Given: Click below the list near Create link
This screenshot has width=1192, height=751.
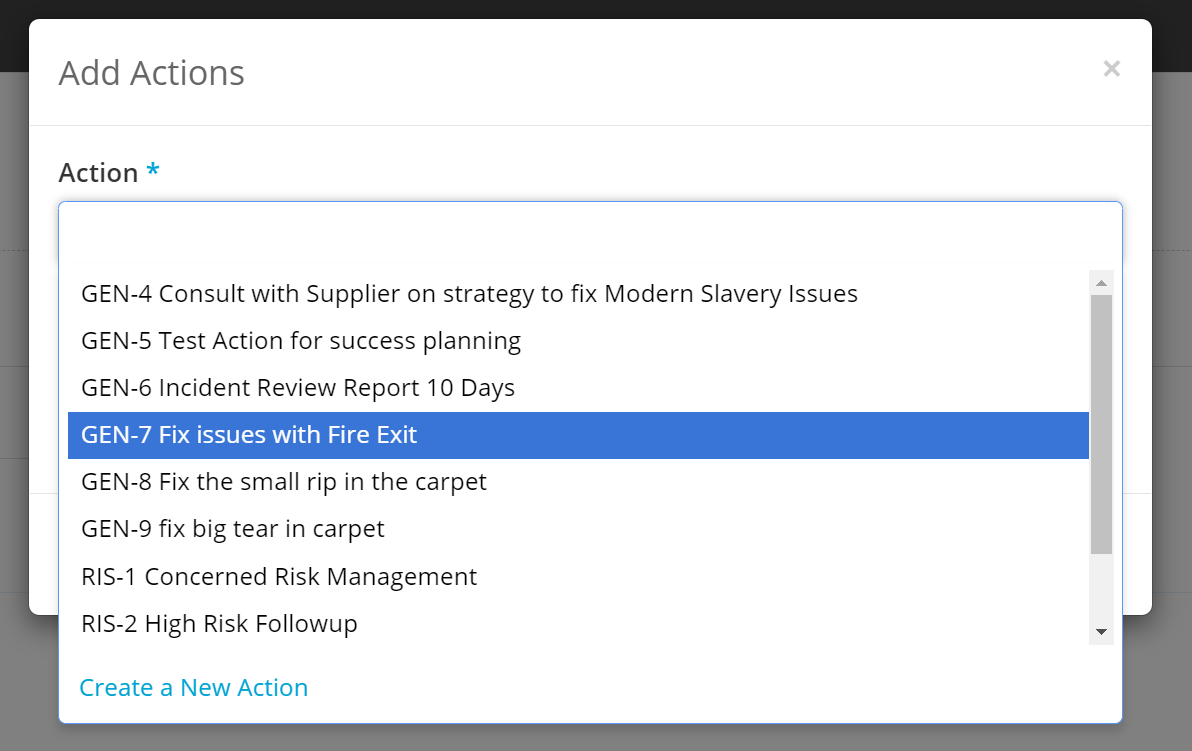Looking at the screenshot, I should 600,687.
